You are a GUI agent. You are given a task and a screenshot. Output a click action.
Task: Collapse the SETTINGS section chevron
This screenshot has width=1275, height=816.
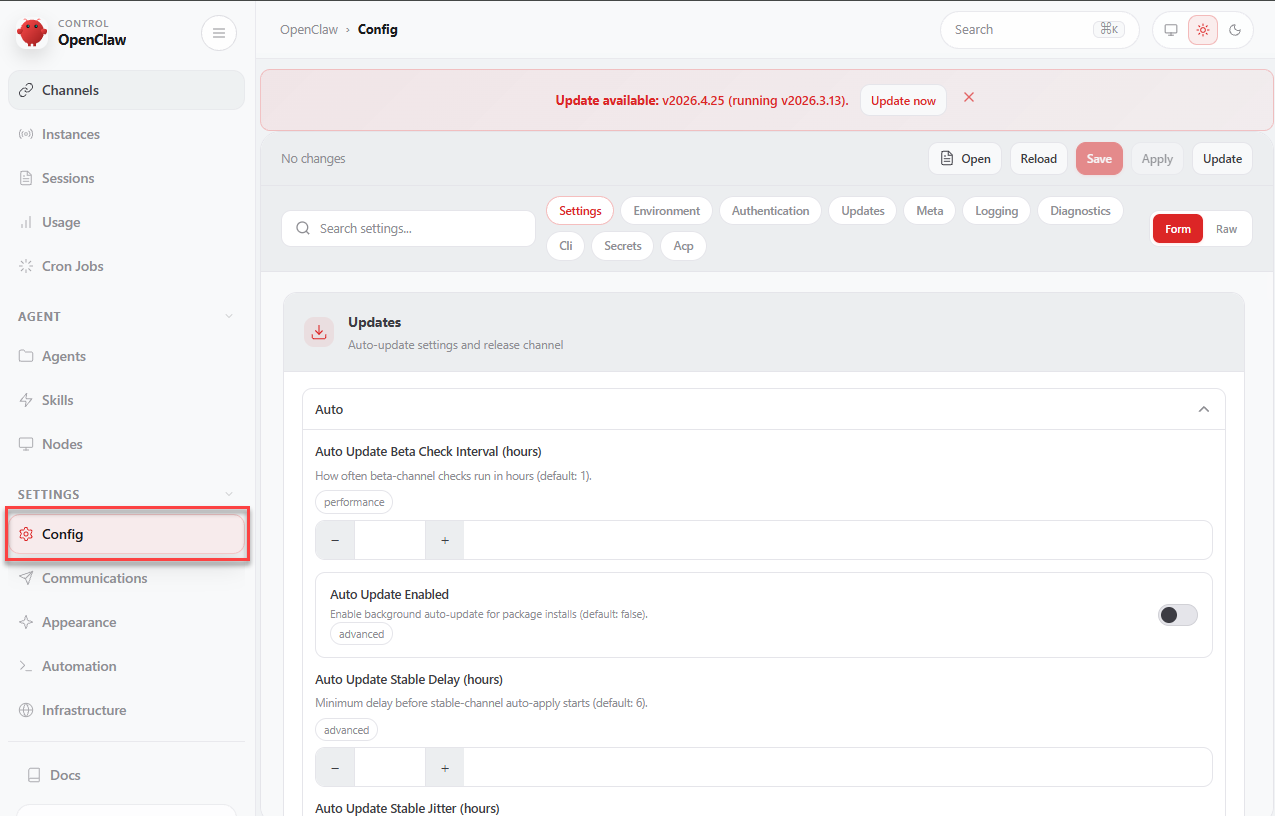(229, 494)
